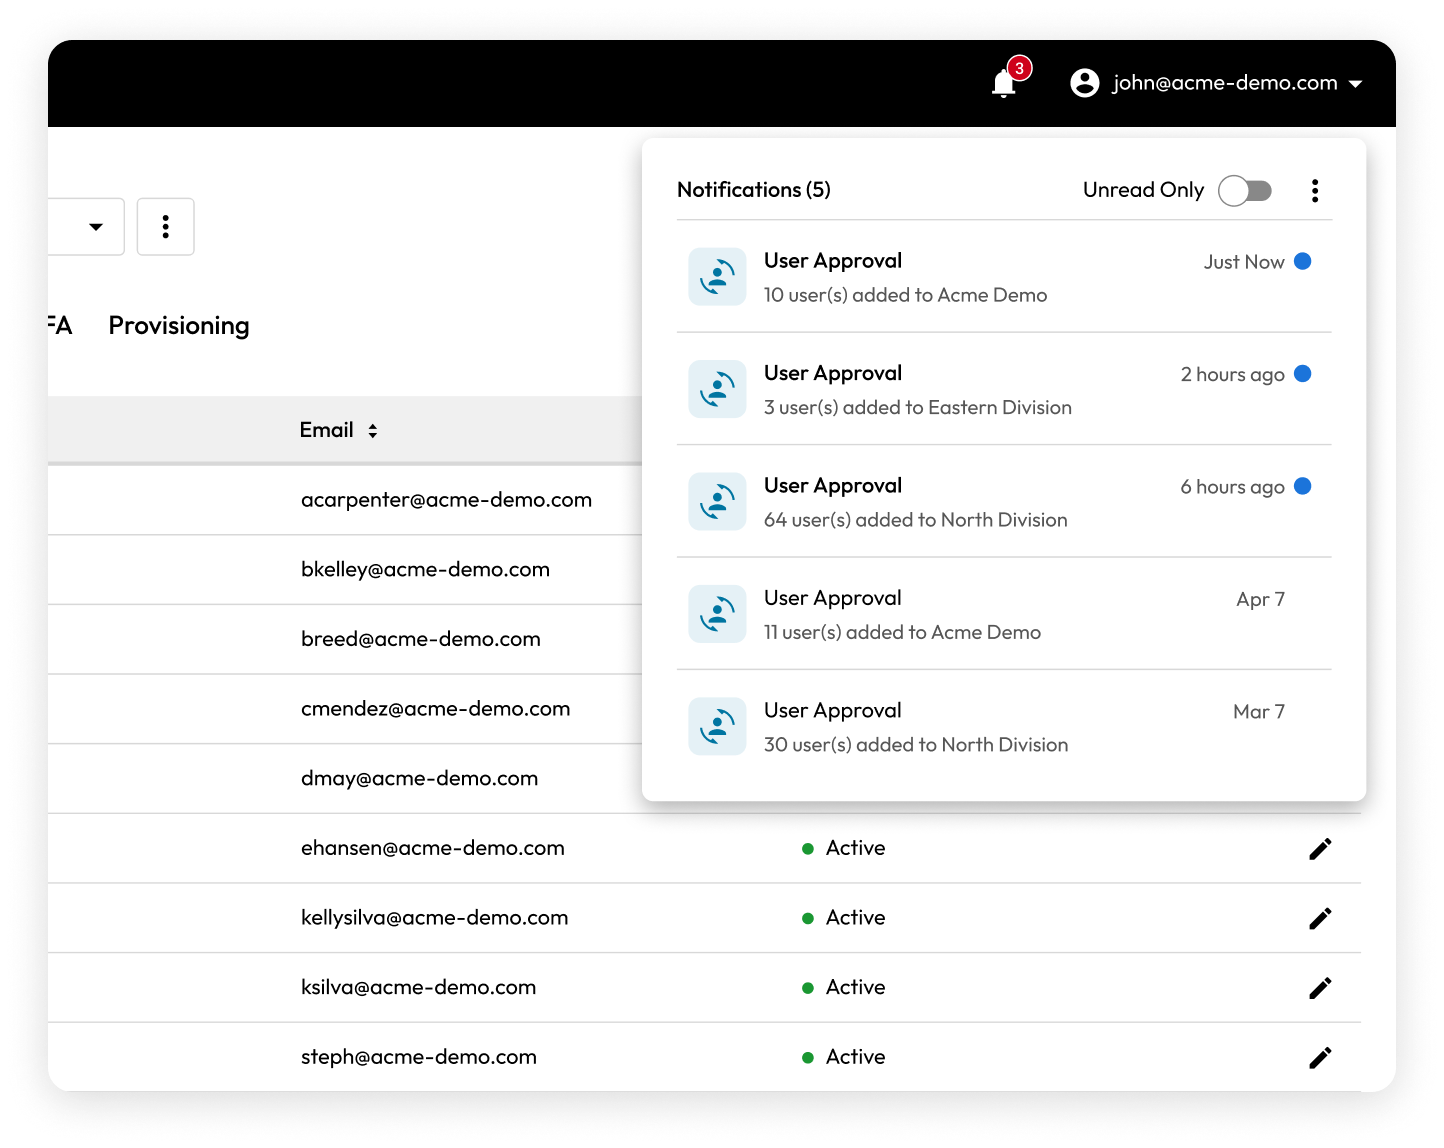Open the 64 users North Division notification
Screen dimensions: 1444x1148
915,502
